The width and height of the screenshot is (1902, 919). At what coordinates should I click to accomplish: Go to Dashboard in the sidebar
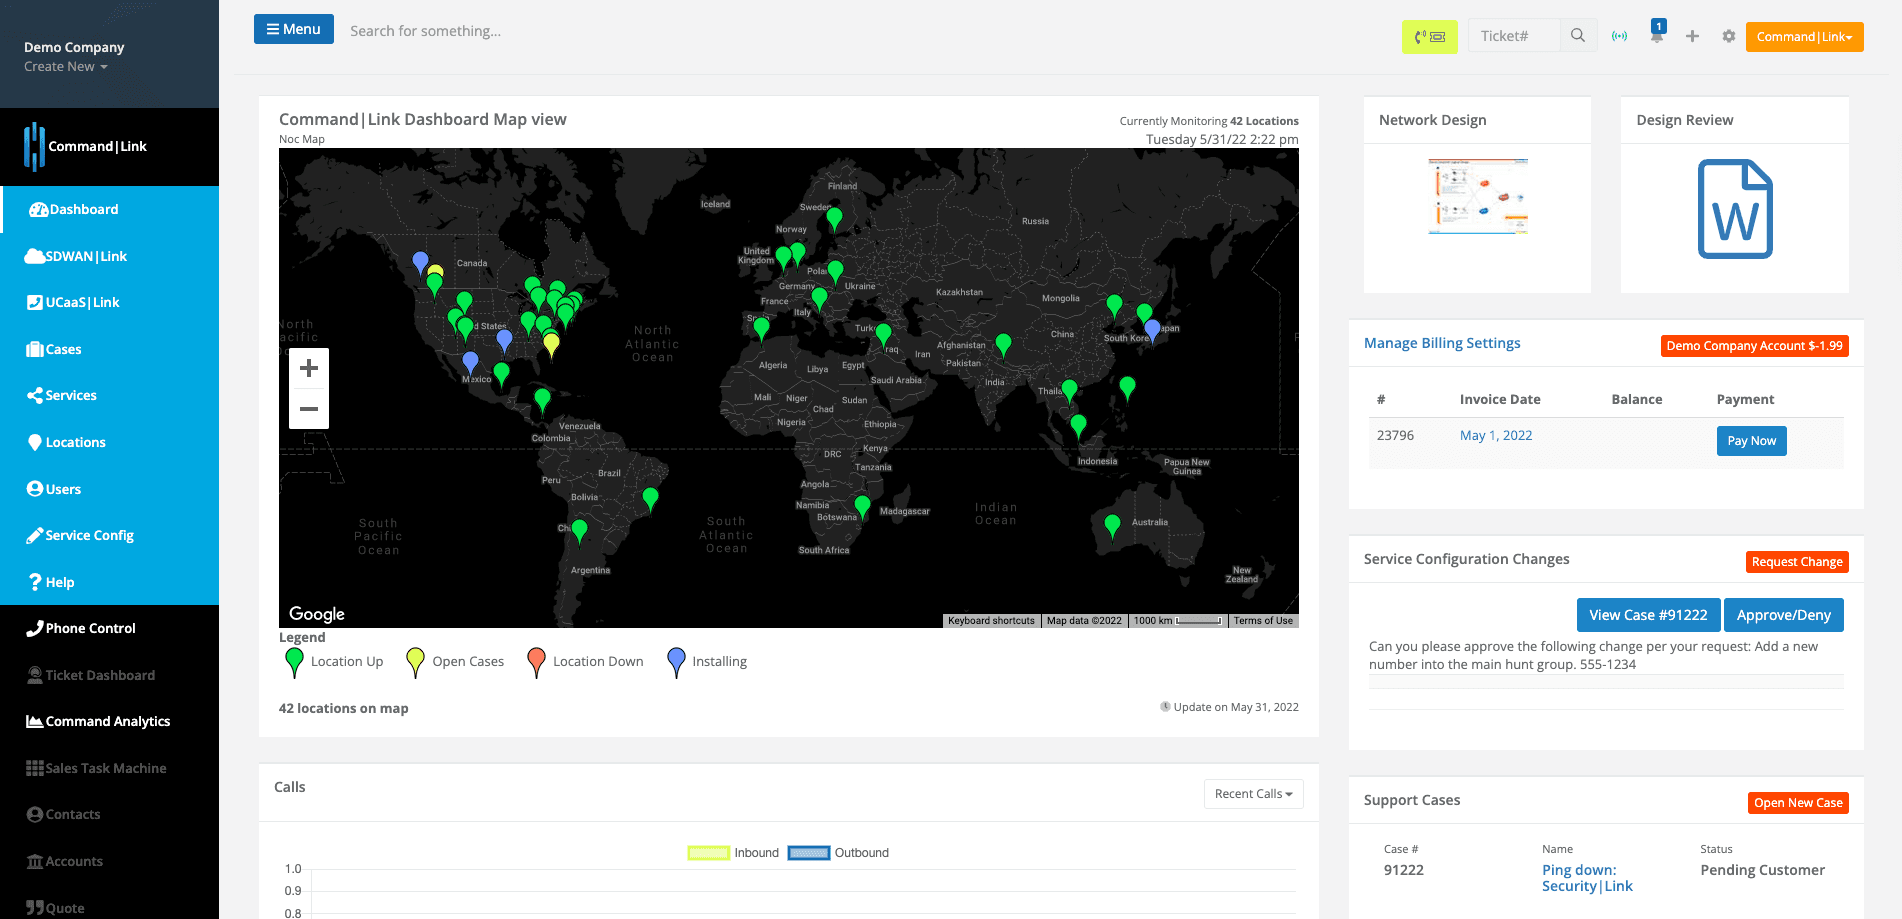(x=110, y=209)
